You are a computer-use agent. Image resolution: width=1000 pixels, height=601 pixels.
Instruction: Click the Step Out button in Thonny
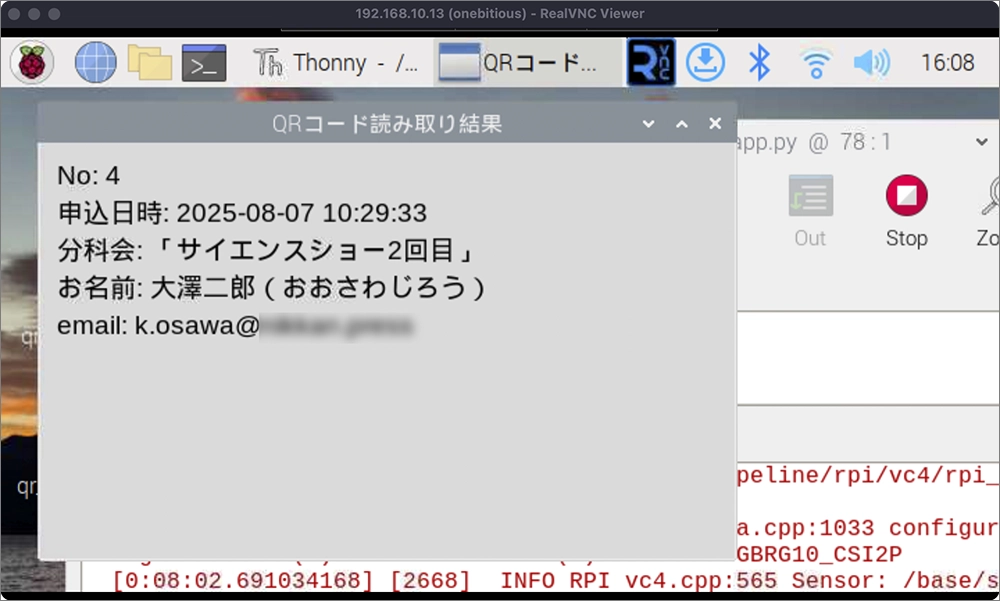coord(810,208)
